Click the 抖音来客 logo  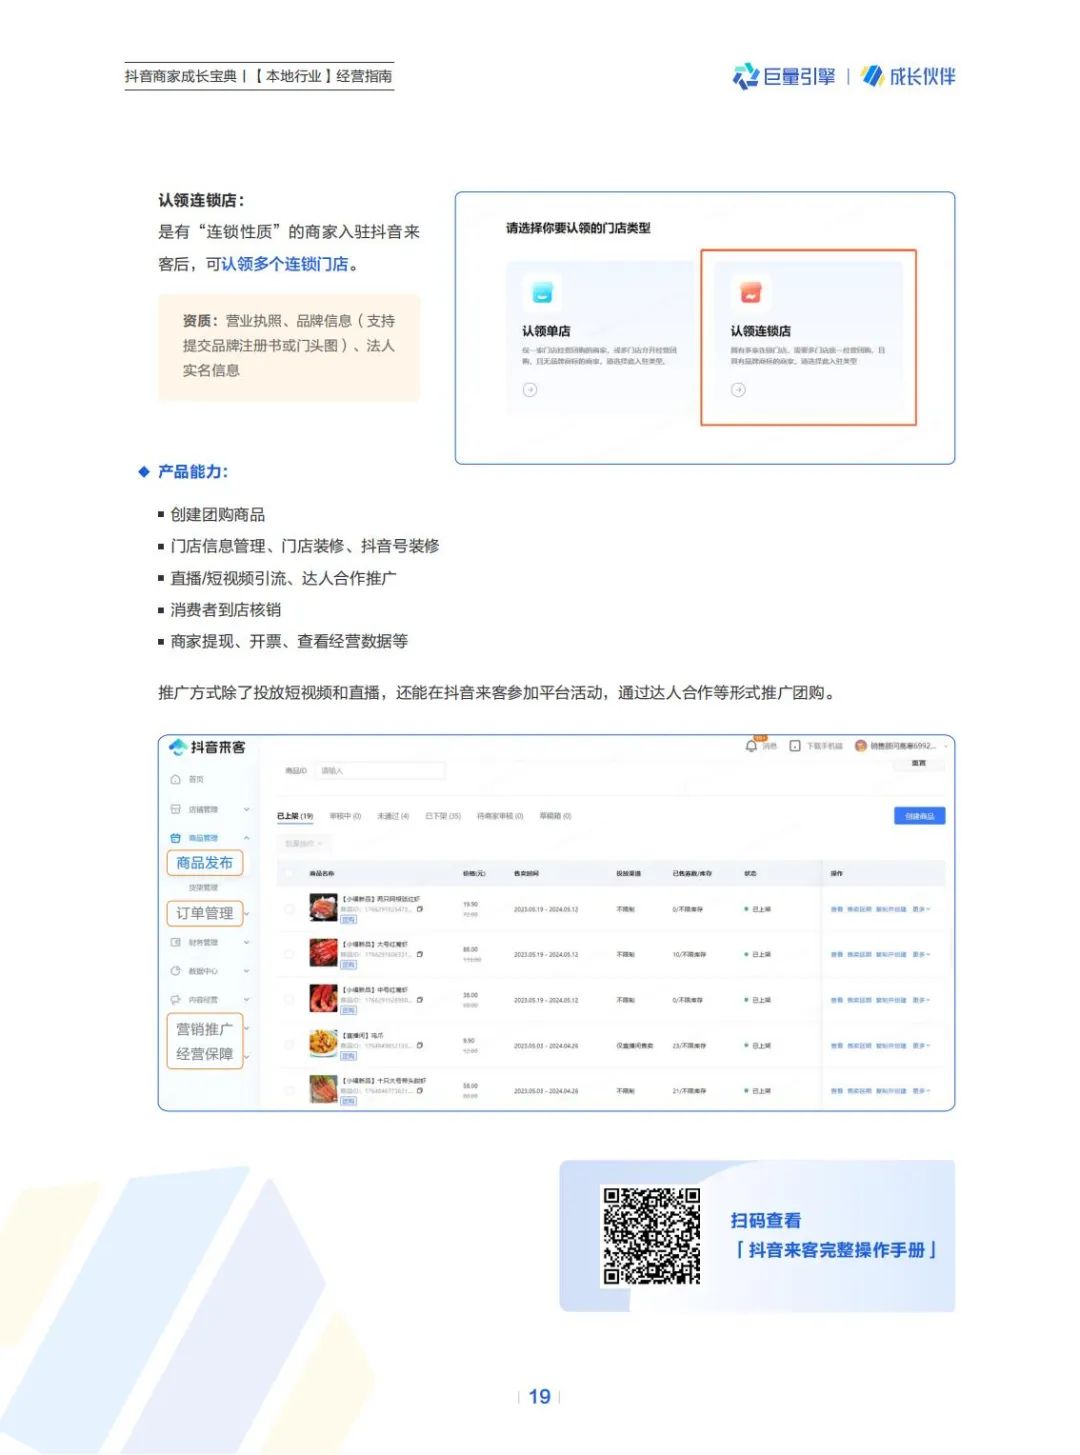pyautogui.click(x=207, y=747)
